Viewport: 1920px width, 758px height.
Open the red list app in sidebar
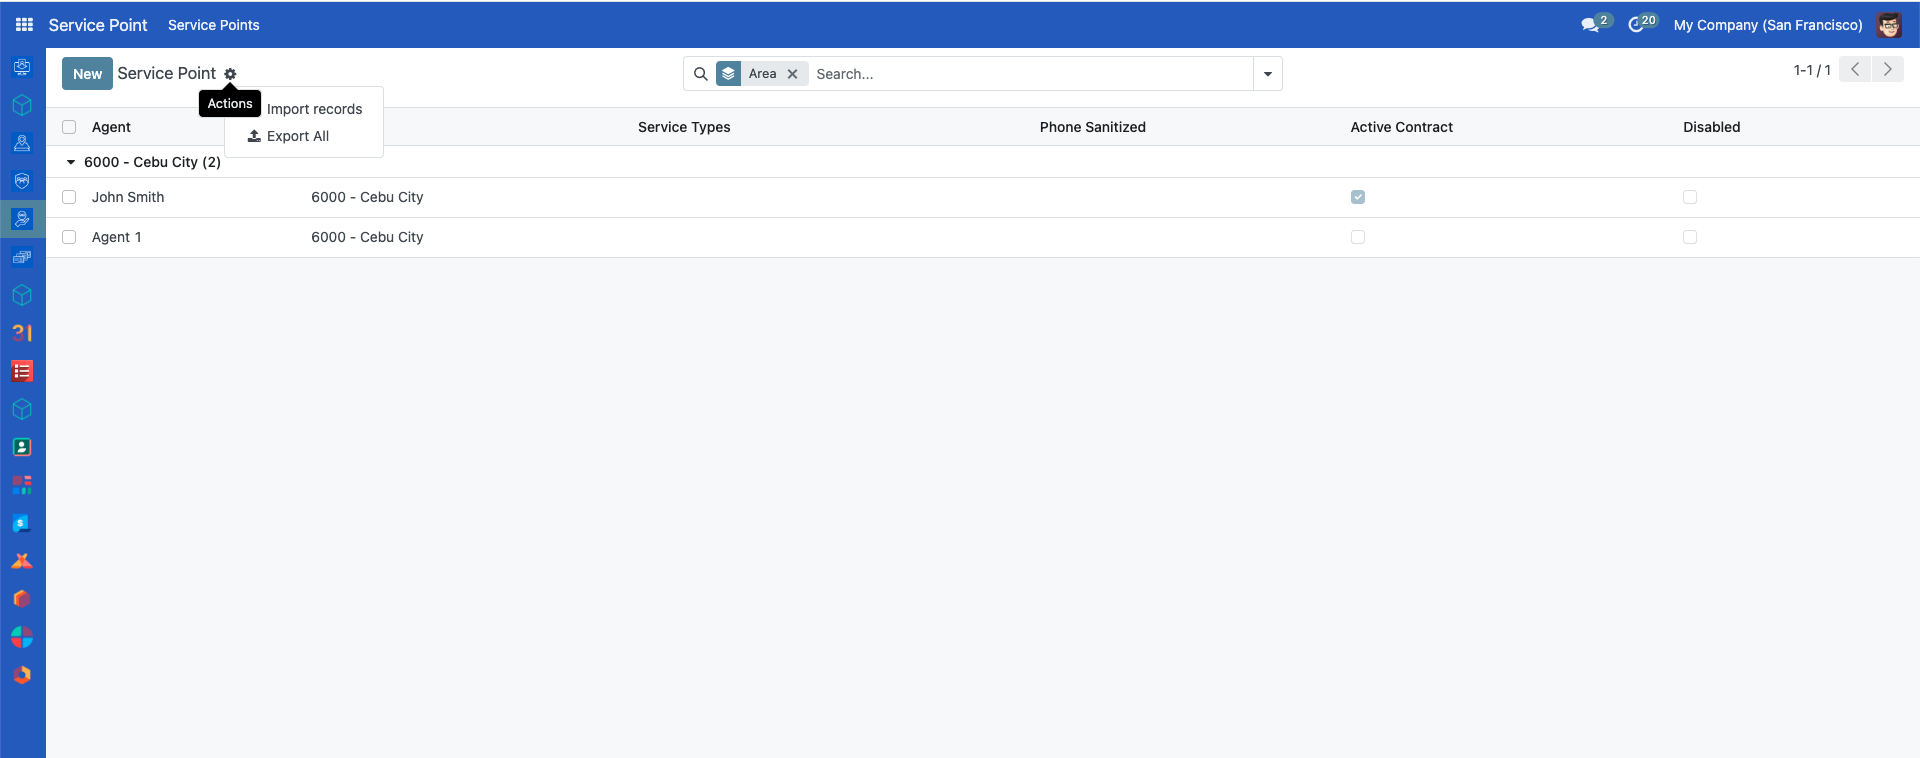tap(22, 371)
